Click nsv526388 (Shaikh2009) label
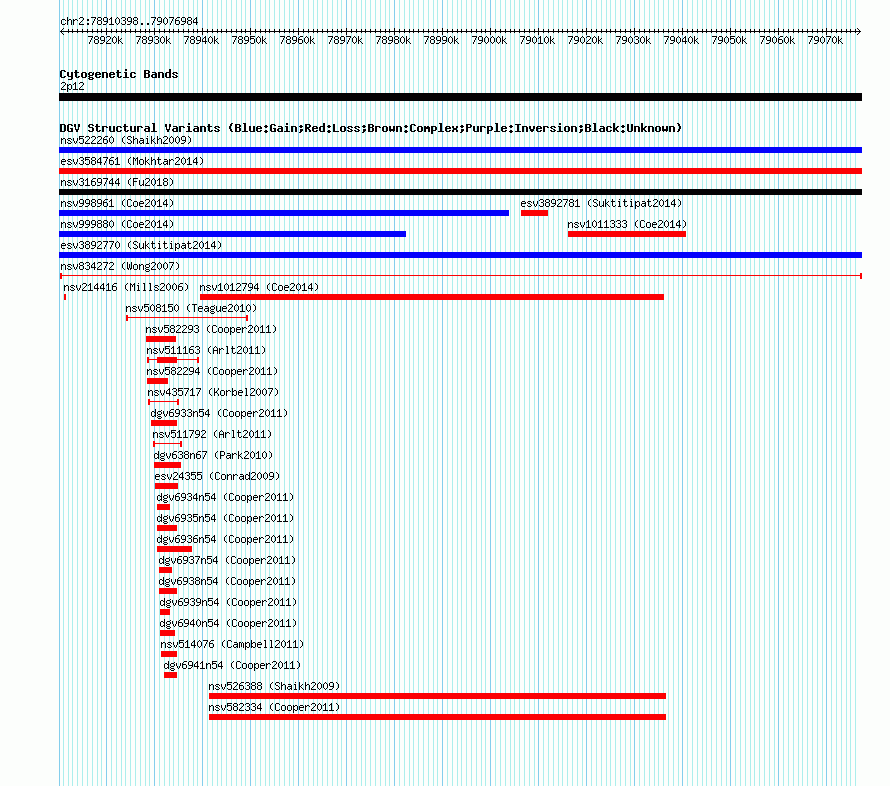 click(274, 686)
